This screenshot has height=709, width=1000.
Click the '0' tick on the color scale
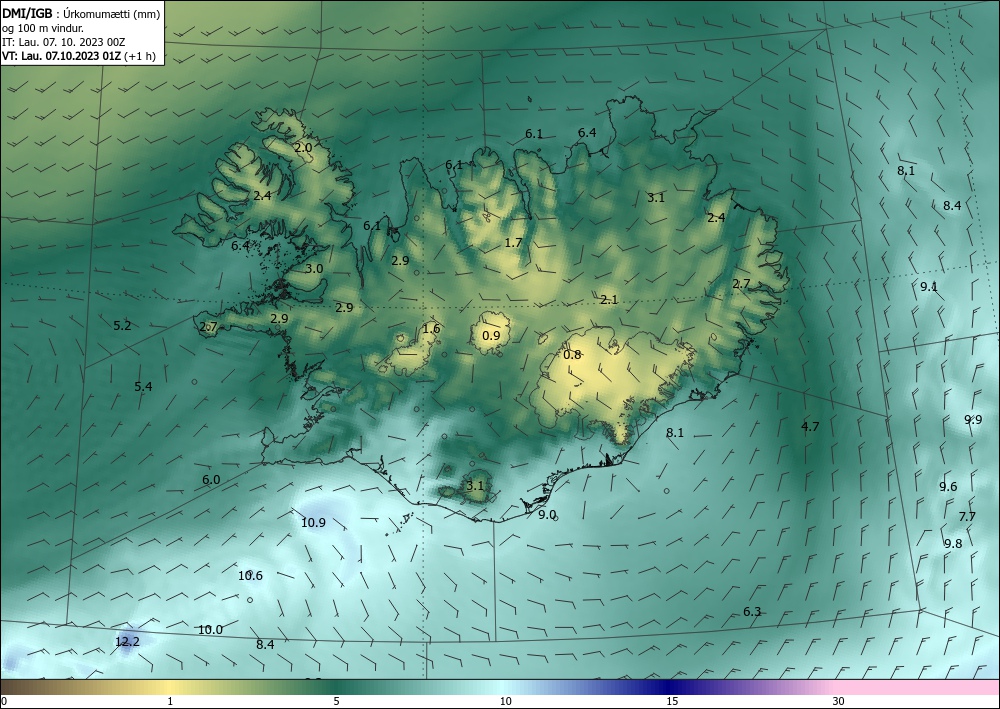4,702
